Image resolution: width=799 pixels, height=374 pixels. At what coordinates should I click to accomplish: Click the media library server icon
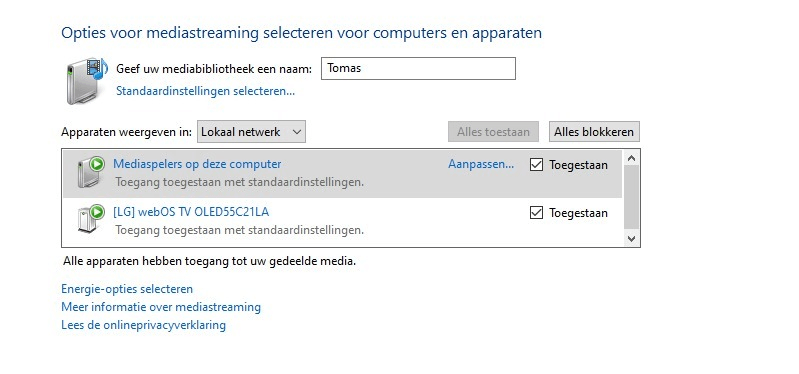click(x=87, y=81)
